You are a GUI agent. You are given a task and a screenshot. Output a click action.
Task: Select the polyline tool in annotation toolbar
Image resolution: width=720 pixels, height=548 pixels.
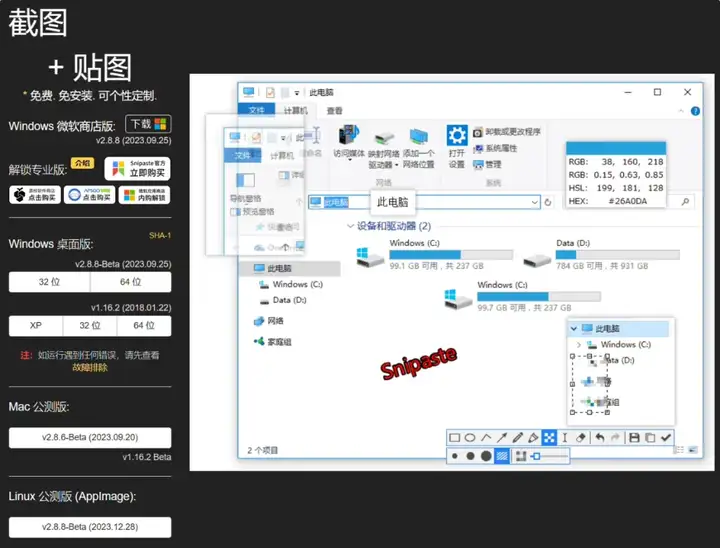pyautogui.click(x=486, y=438)
